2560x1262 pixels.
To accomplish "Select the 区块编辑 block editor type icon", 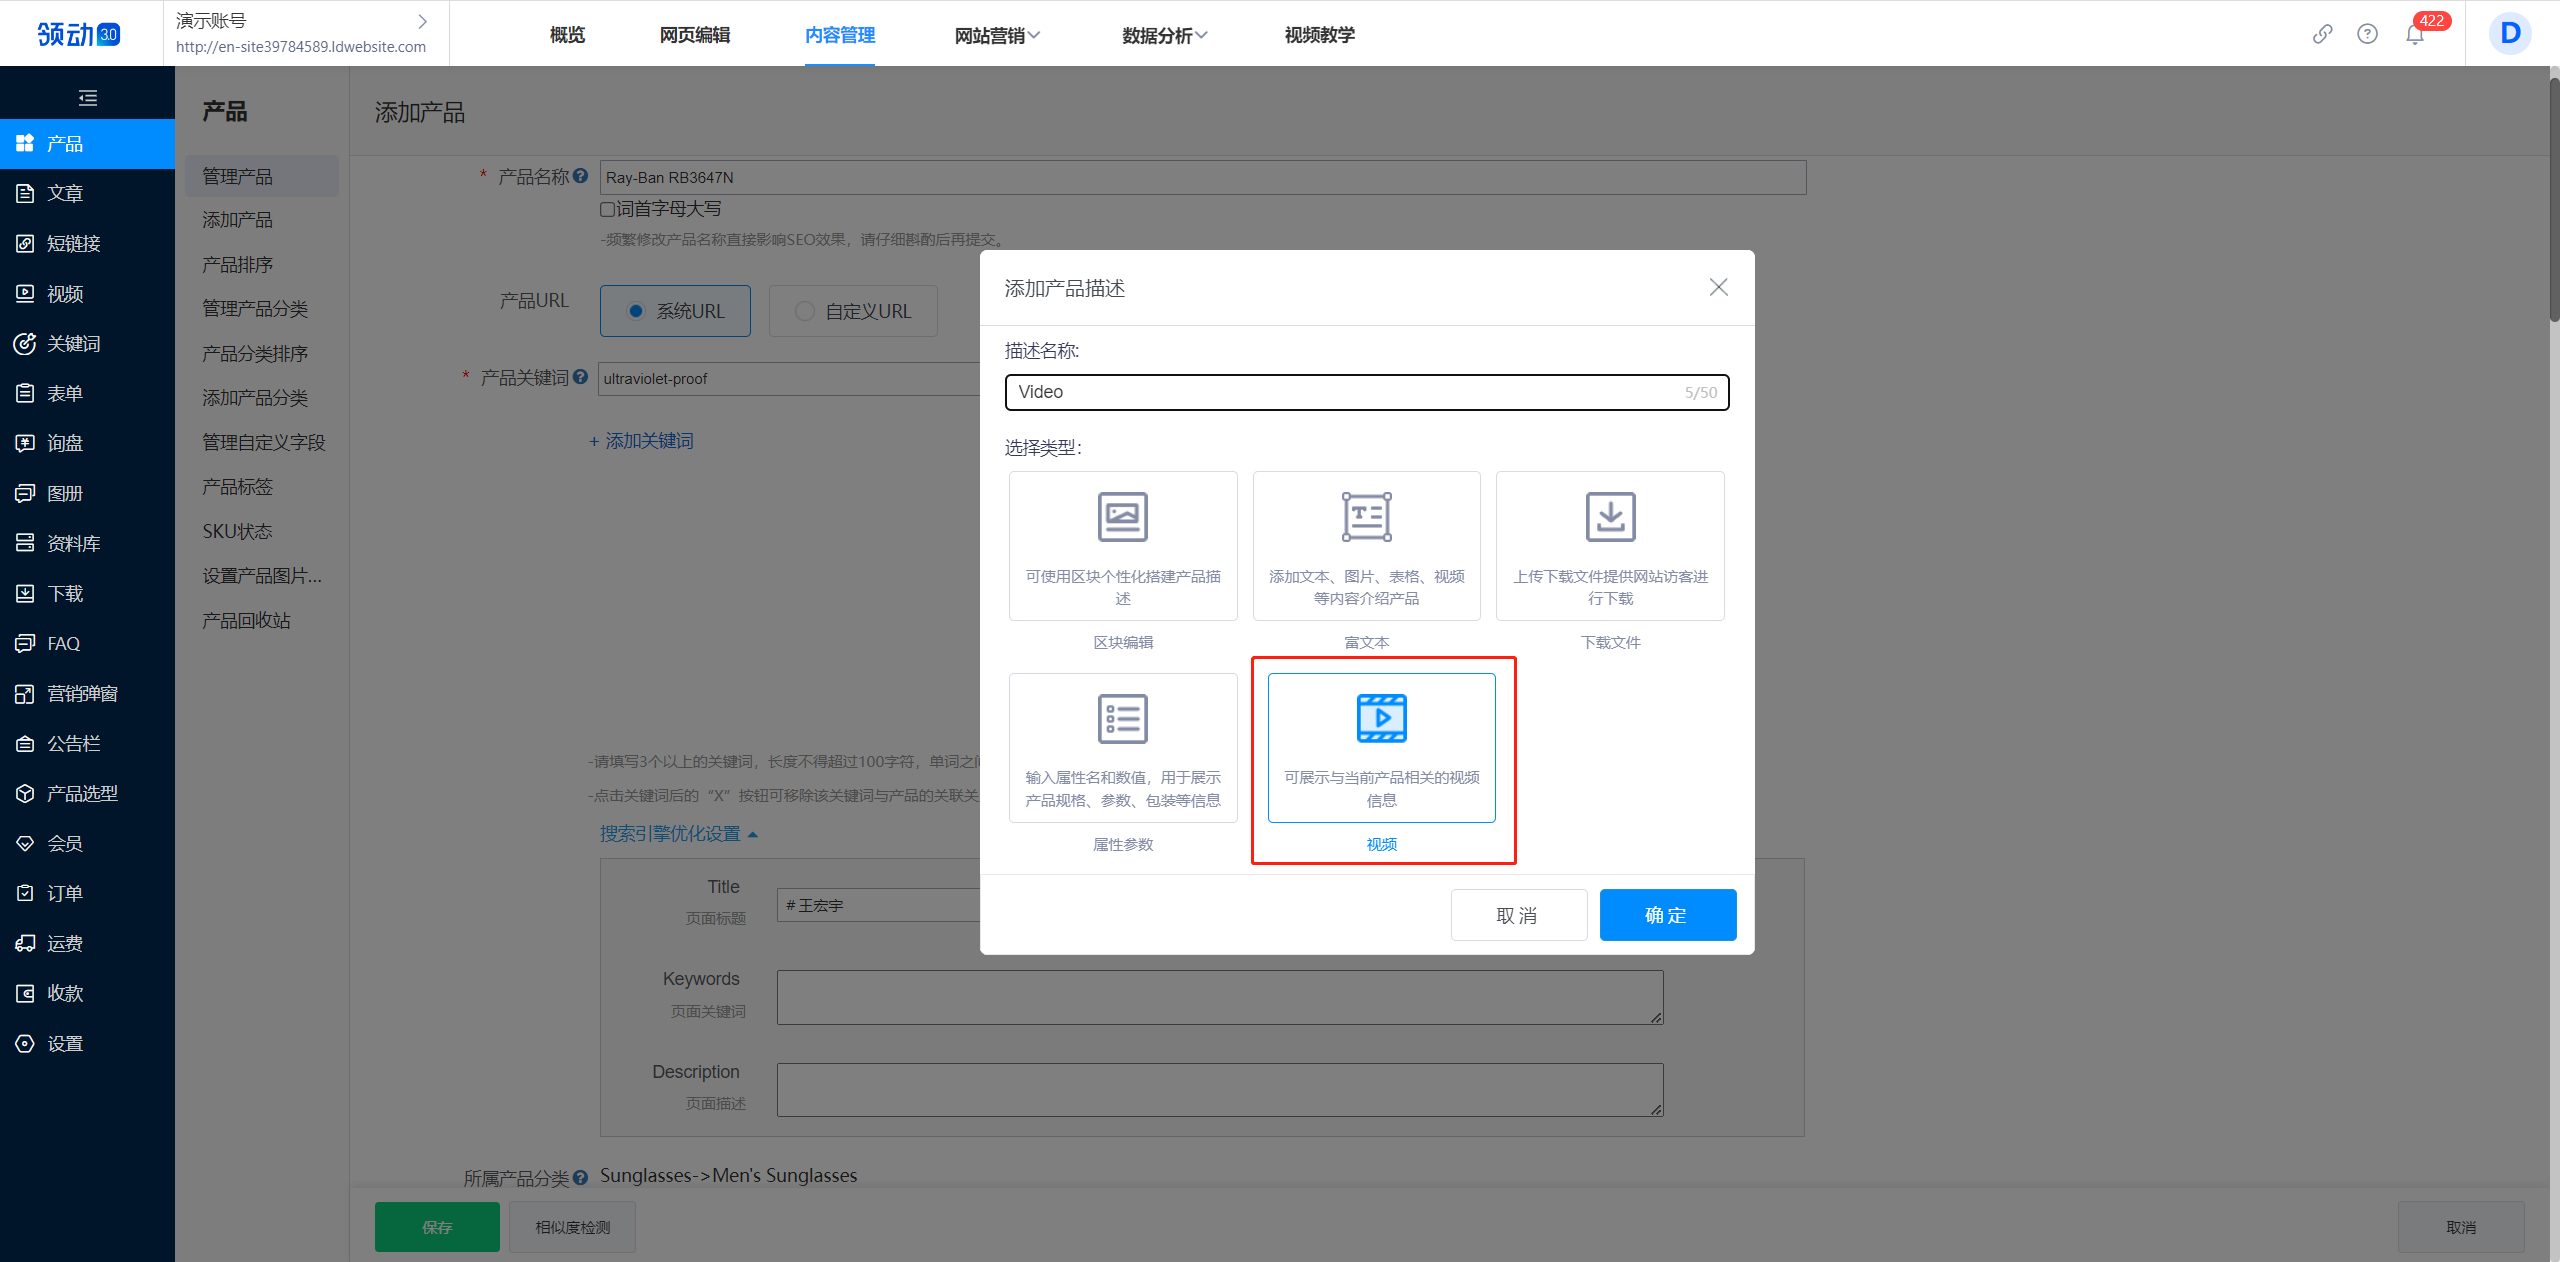I will click(1122, 517).
